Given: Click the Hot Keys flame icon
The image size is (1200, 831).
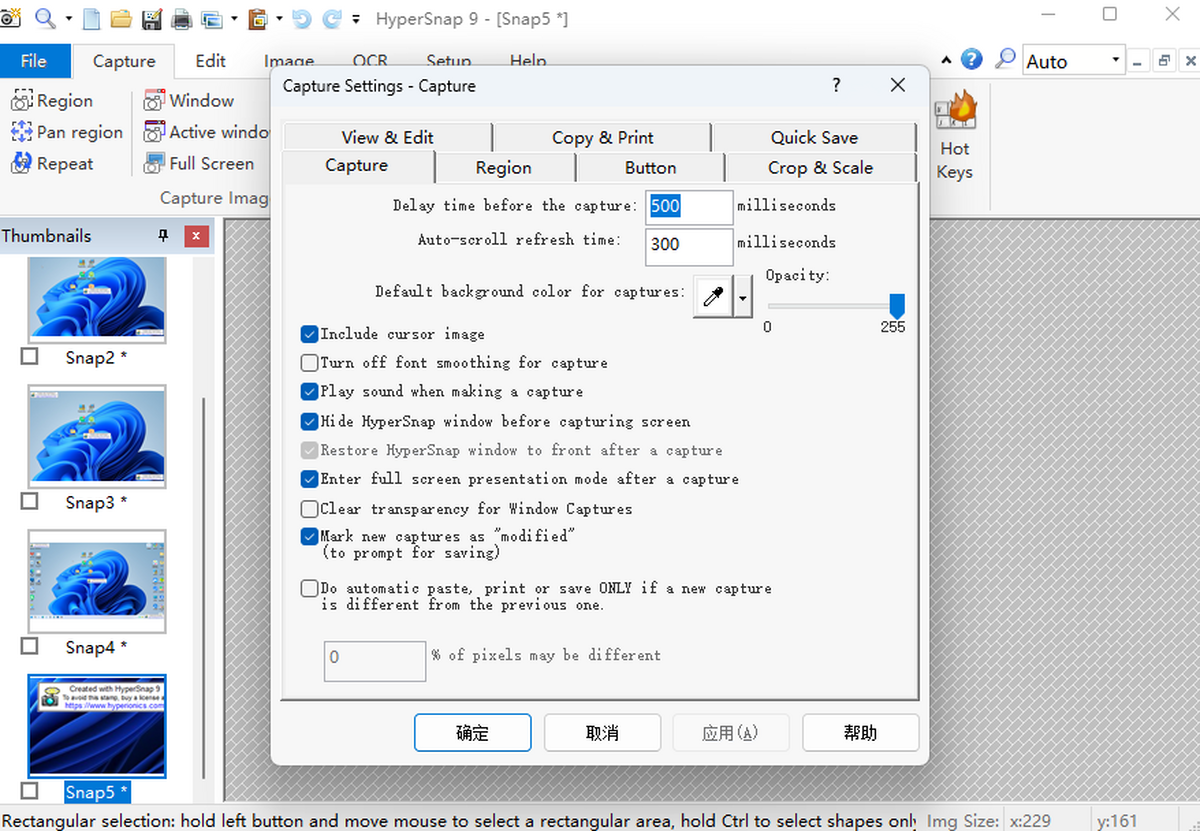Looking at the screenshot, I should click(x=955, y=112).
